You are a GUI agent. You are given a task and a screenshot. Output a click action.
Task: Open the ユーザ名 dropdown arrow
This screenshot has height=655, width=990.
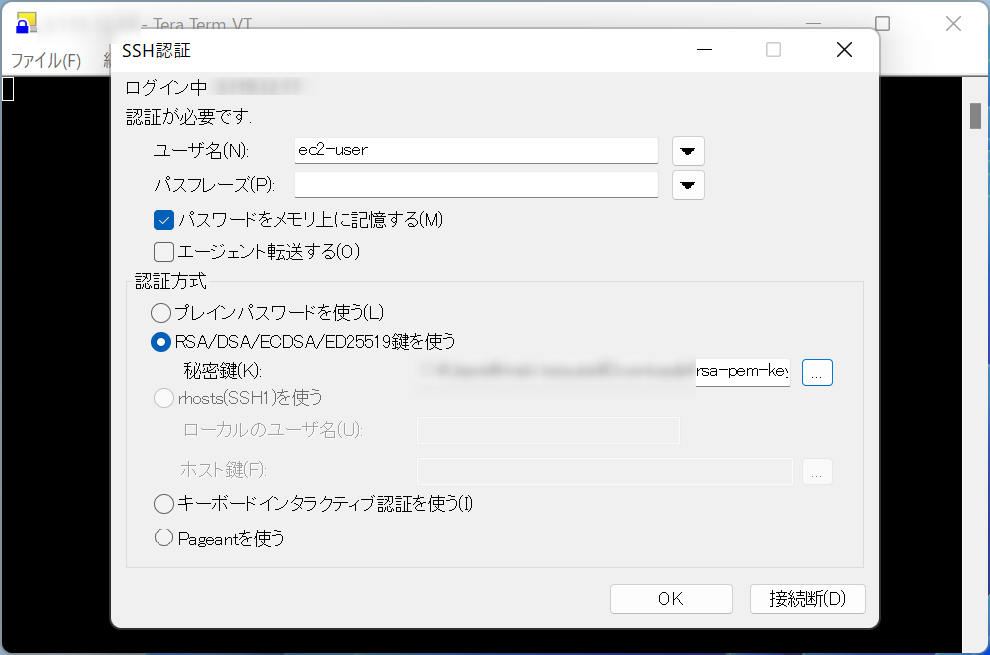(x=688, y=151)
